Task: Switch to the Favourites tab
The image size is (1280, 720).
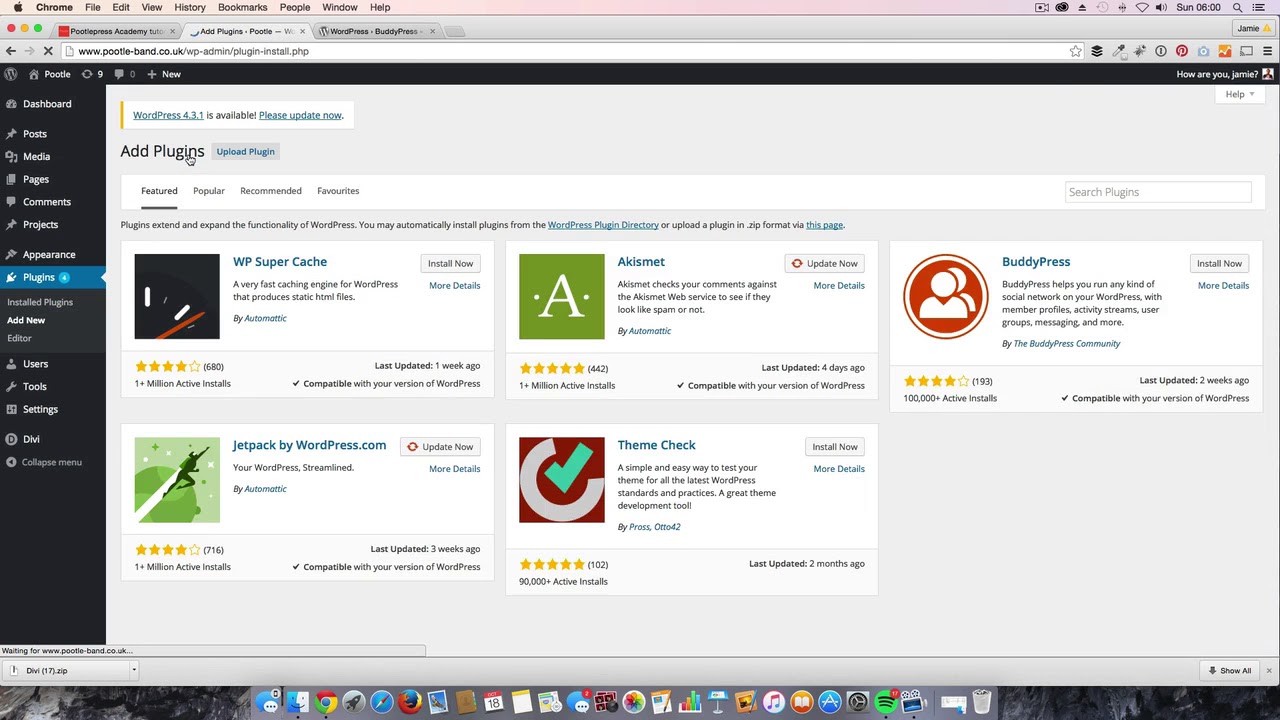Action: point(338,191)
